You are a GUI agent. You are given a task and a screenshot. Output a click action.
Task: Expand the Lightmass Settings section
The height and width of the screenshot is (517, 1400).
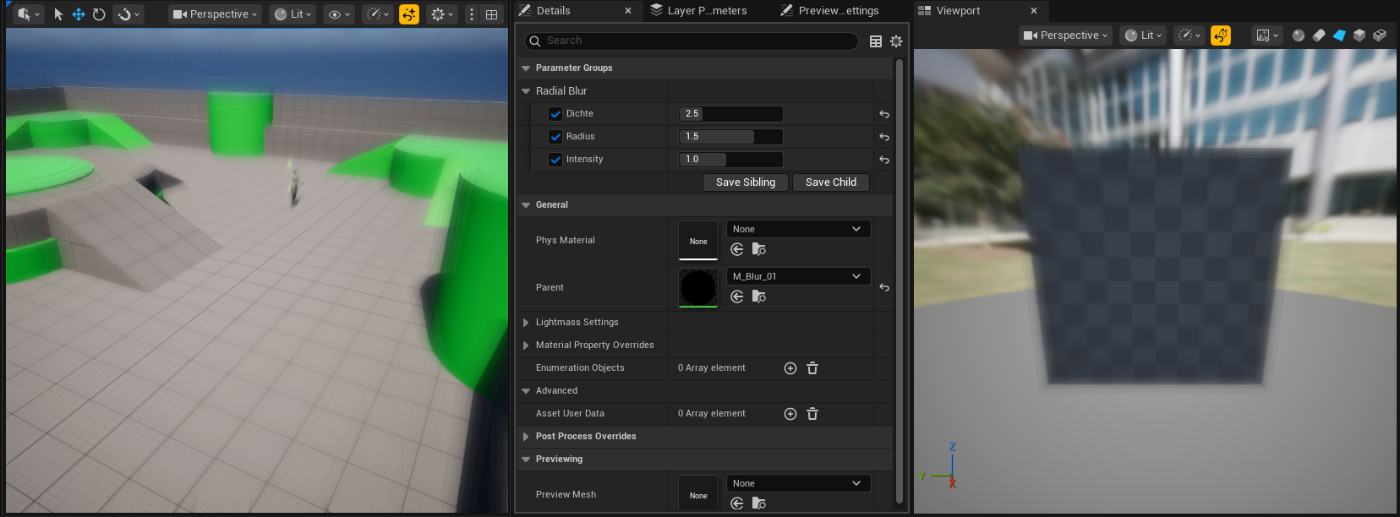point(527,322)
